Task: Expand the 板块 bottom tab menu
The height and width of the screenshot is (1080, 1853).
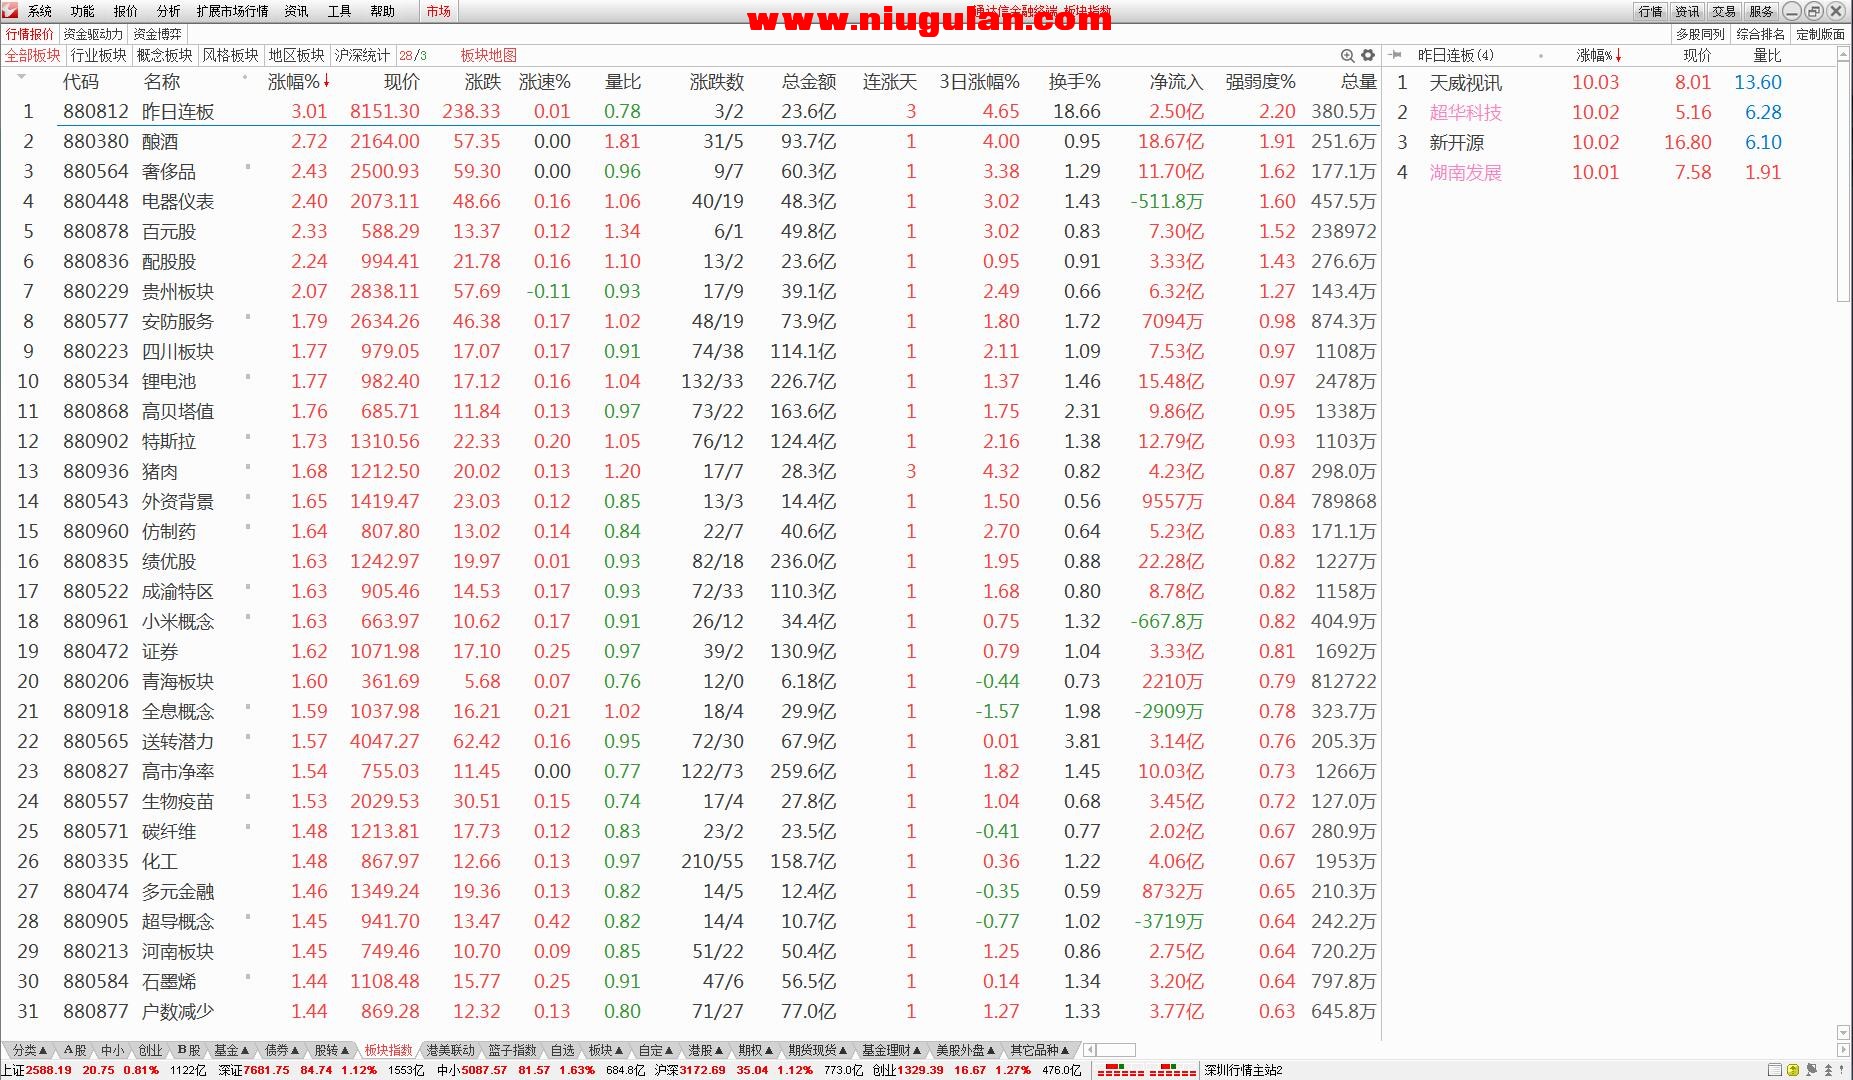Action: pyautogui.click(x=606, y=1050)
